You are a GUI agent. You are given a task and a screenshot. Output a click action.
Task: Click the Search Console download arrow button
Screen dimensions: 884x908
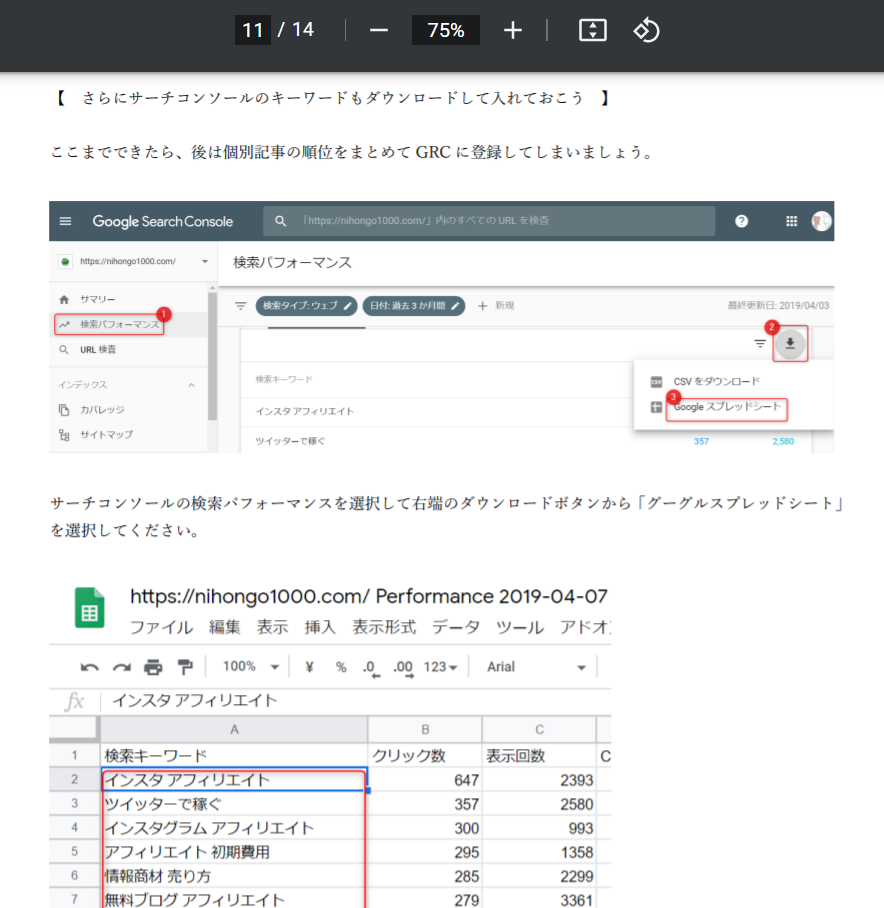[791, 344]
